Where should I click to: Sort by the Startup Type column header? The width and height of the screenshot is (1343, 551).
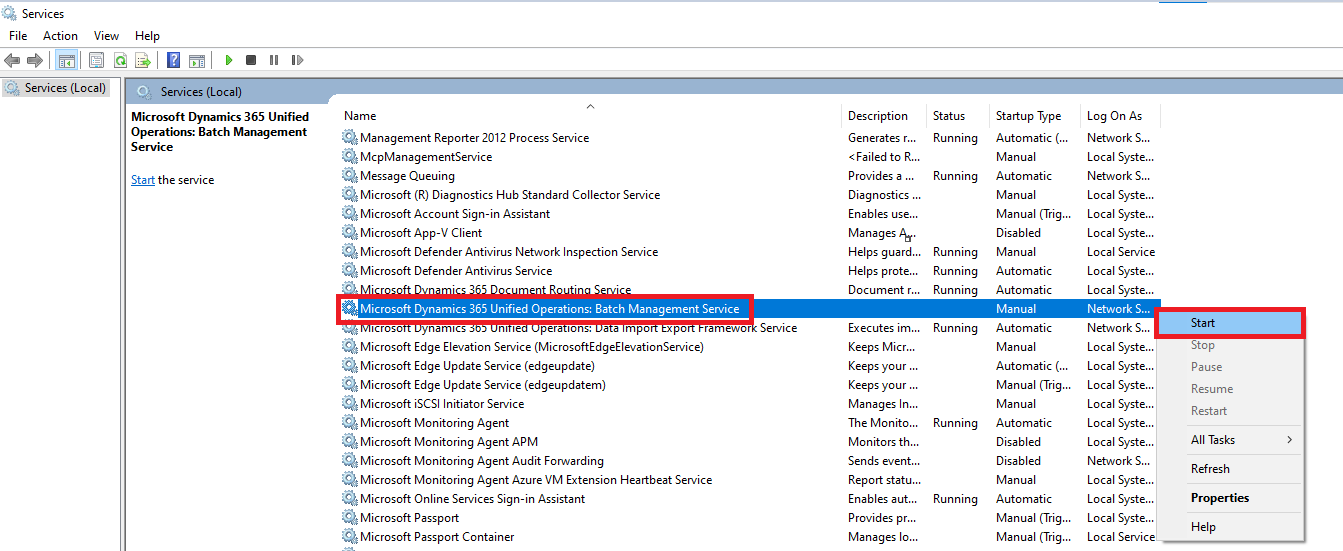[x=1028, y=116]
